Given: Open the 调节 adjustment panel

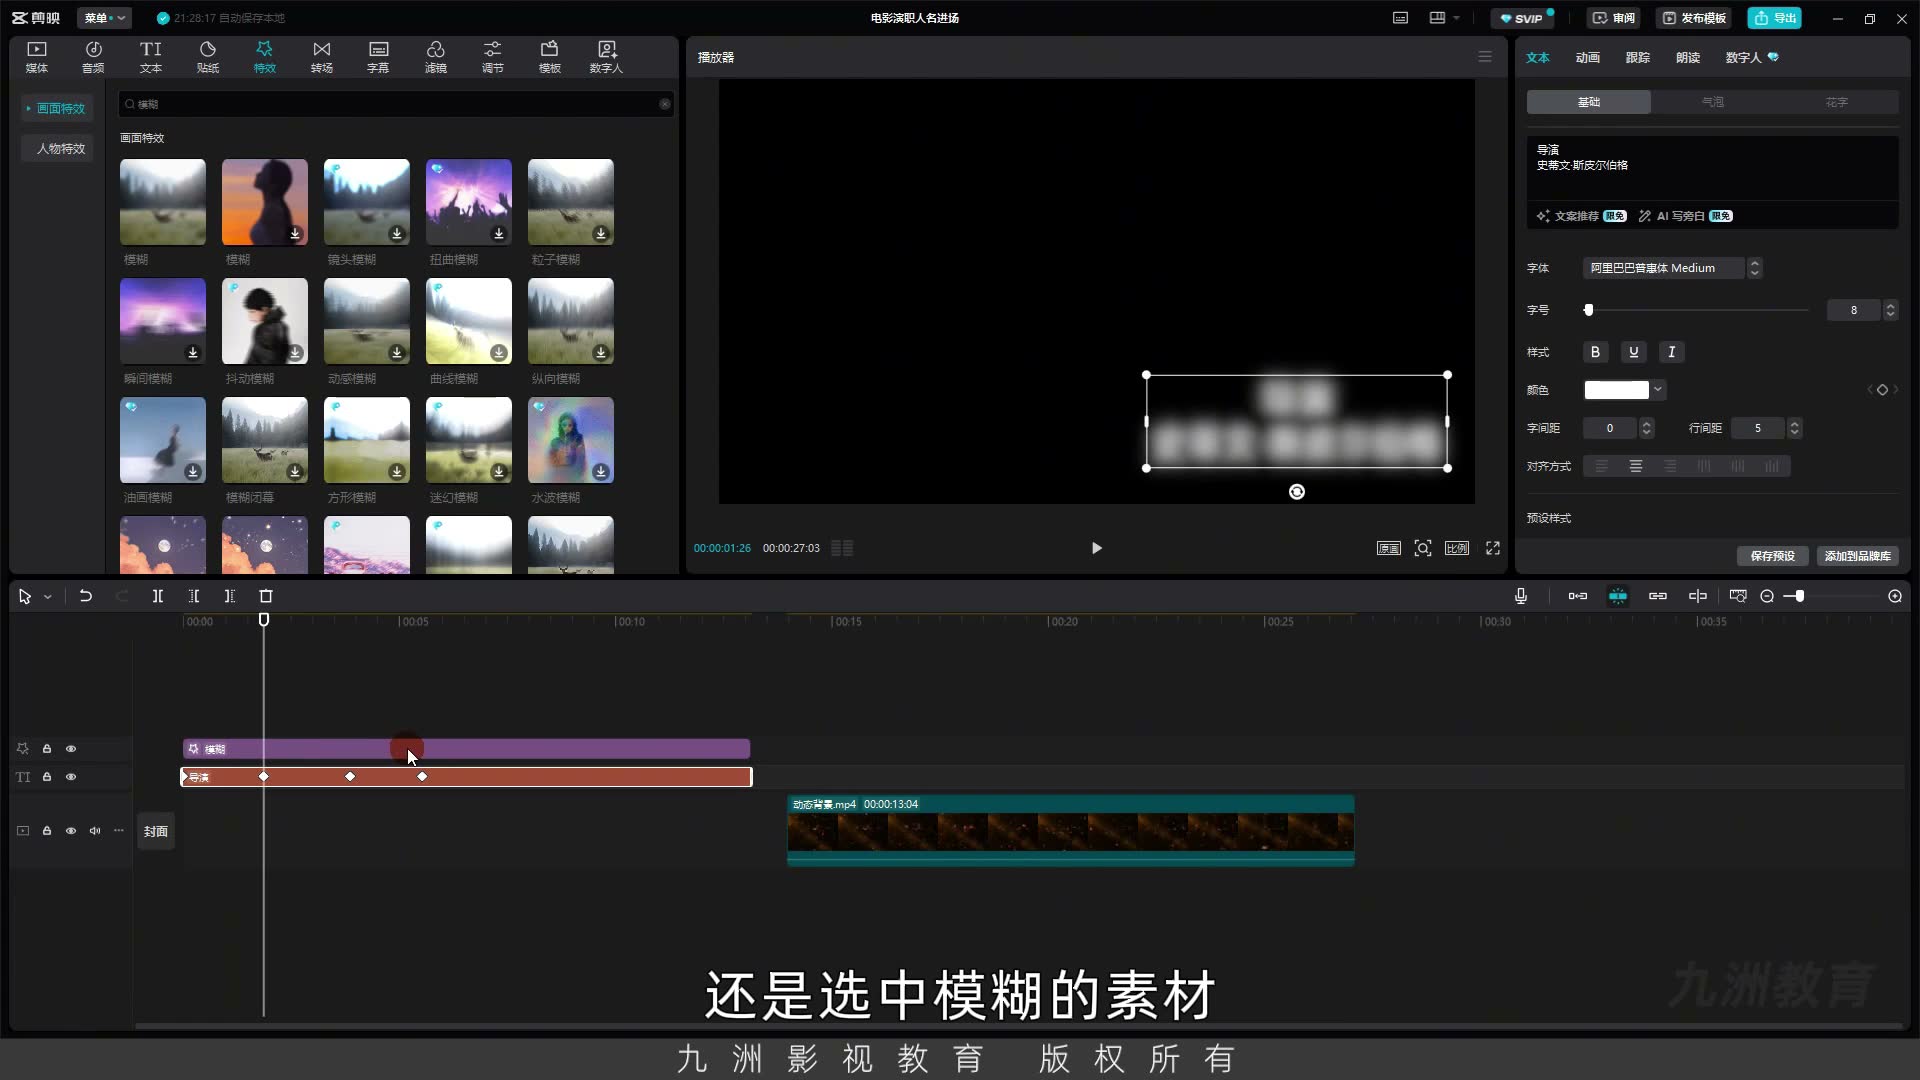Looking at the screenshot, I should coord(493,57).
